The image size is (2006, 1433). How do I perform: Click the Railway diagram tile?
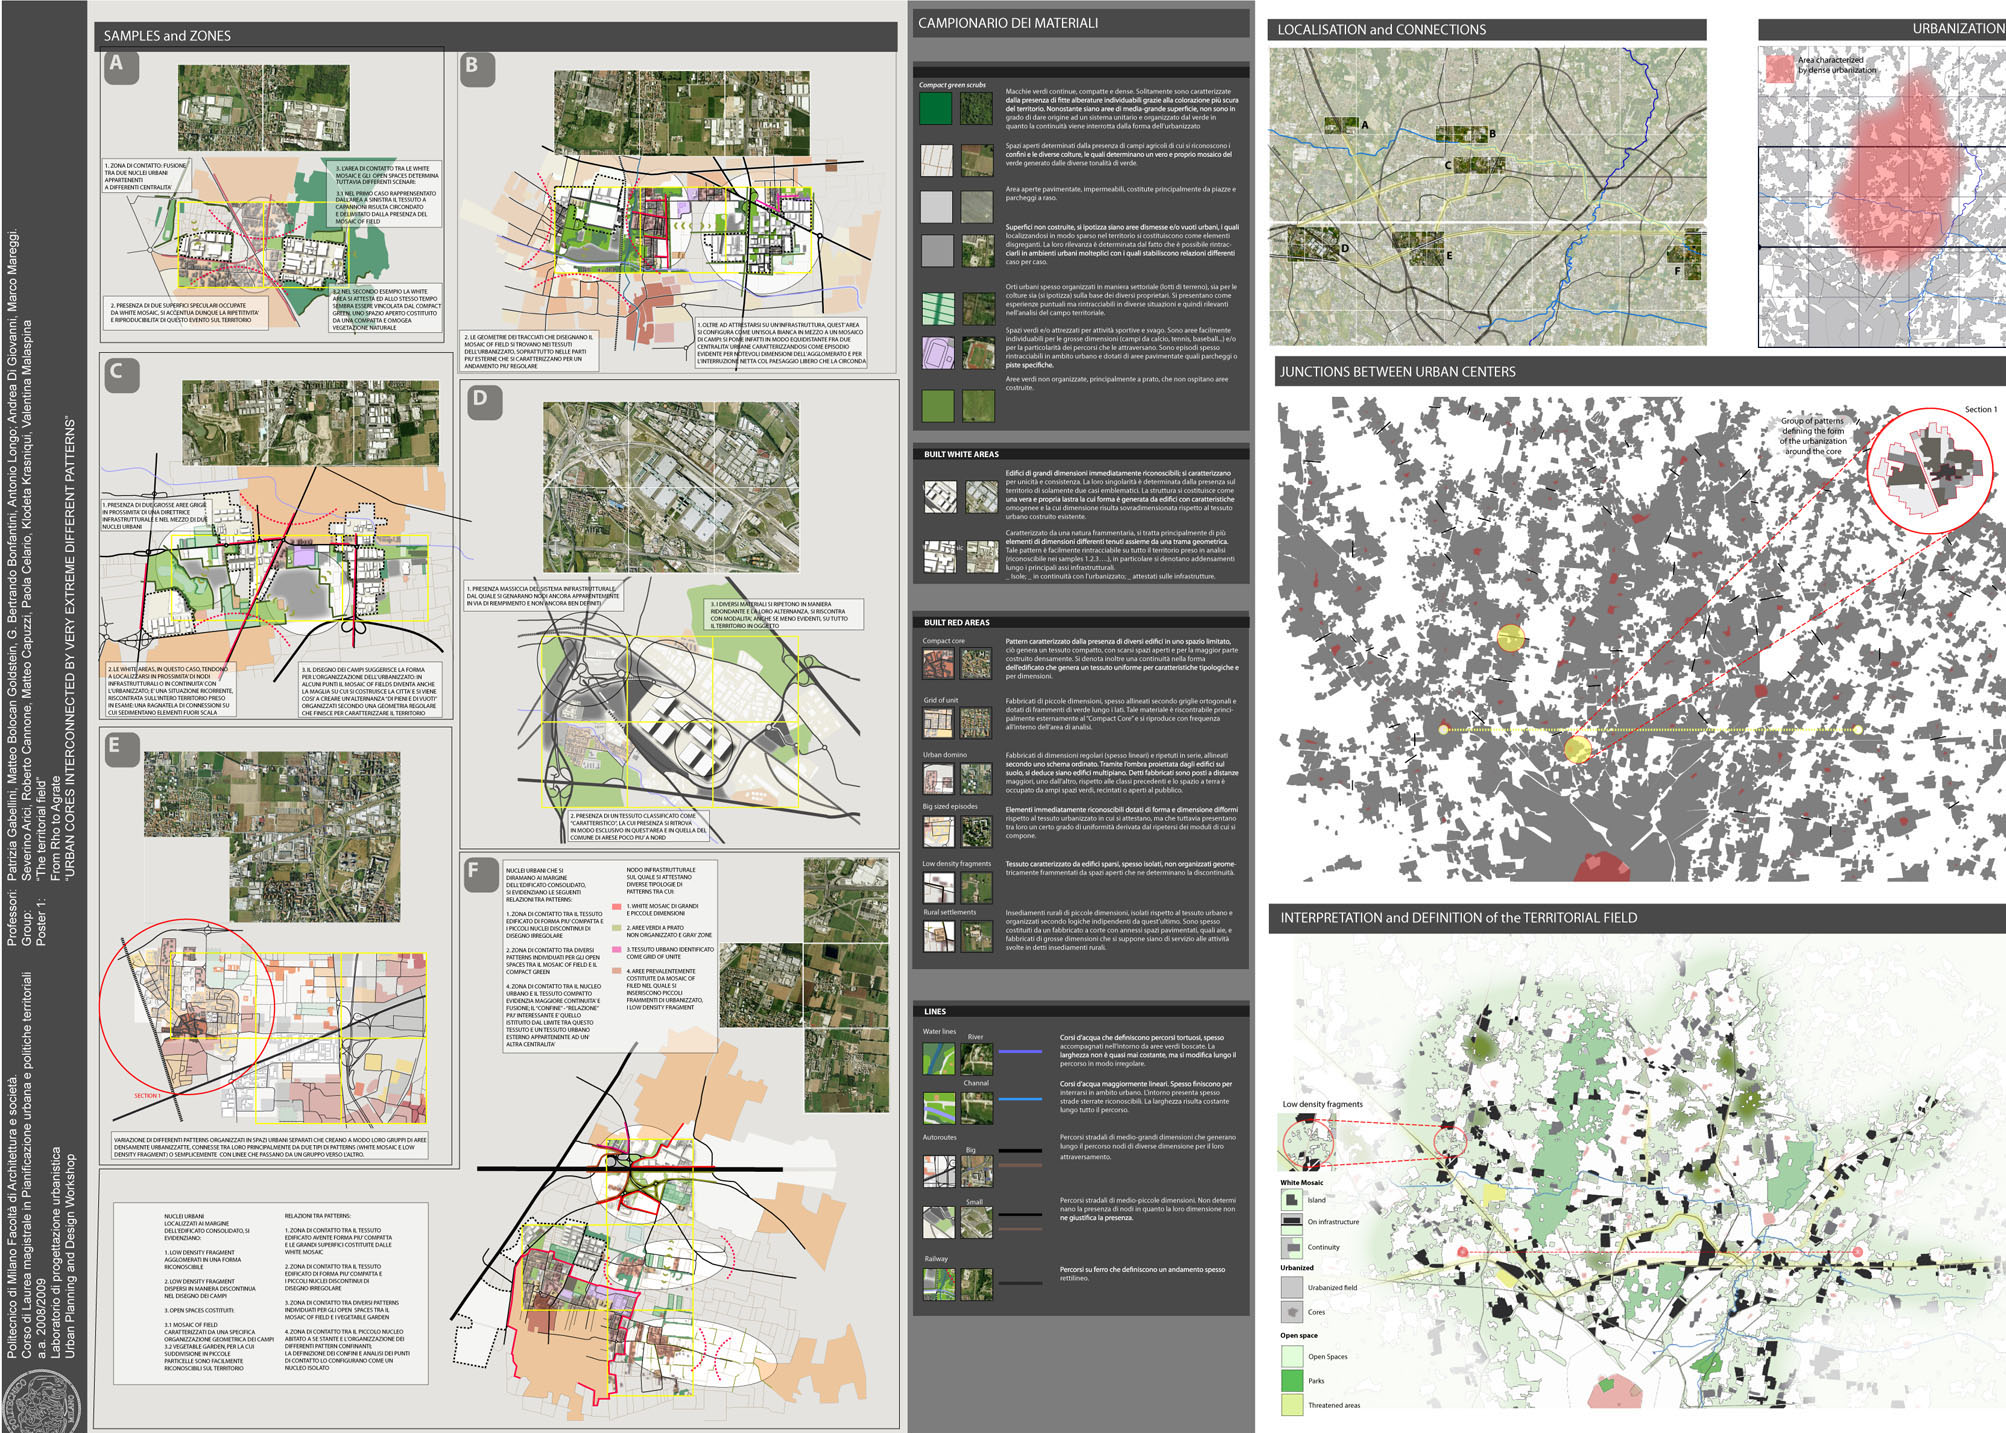coord(938,1283)
